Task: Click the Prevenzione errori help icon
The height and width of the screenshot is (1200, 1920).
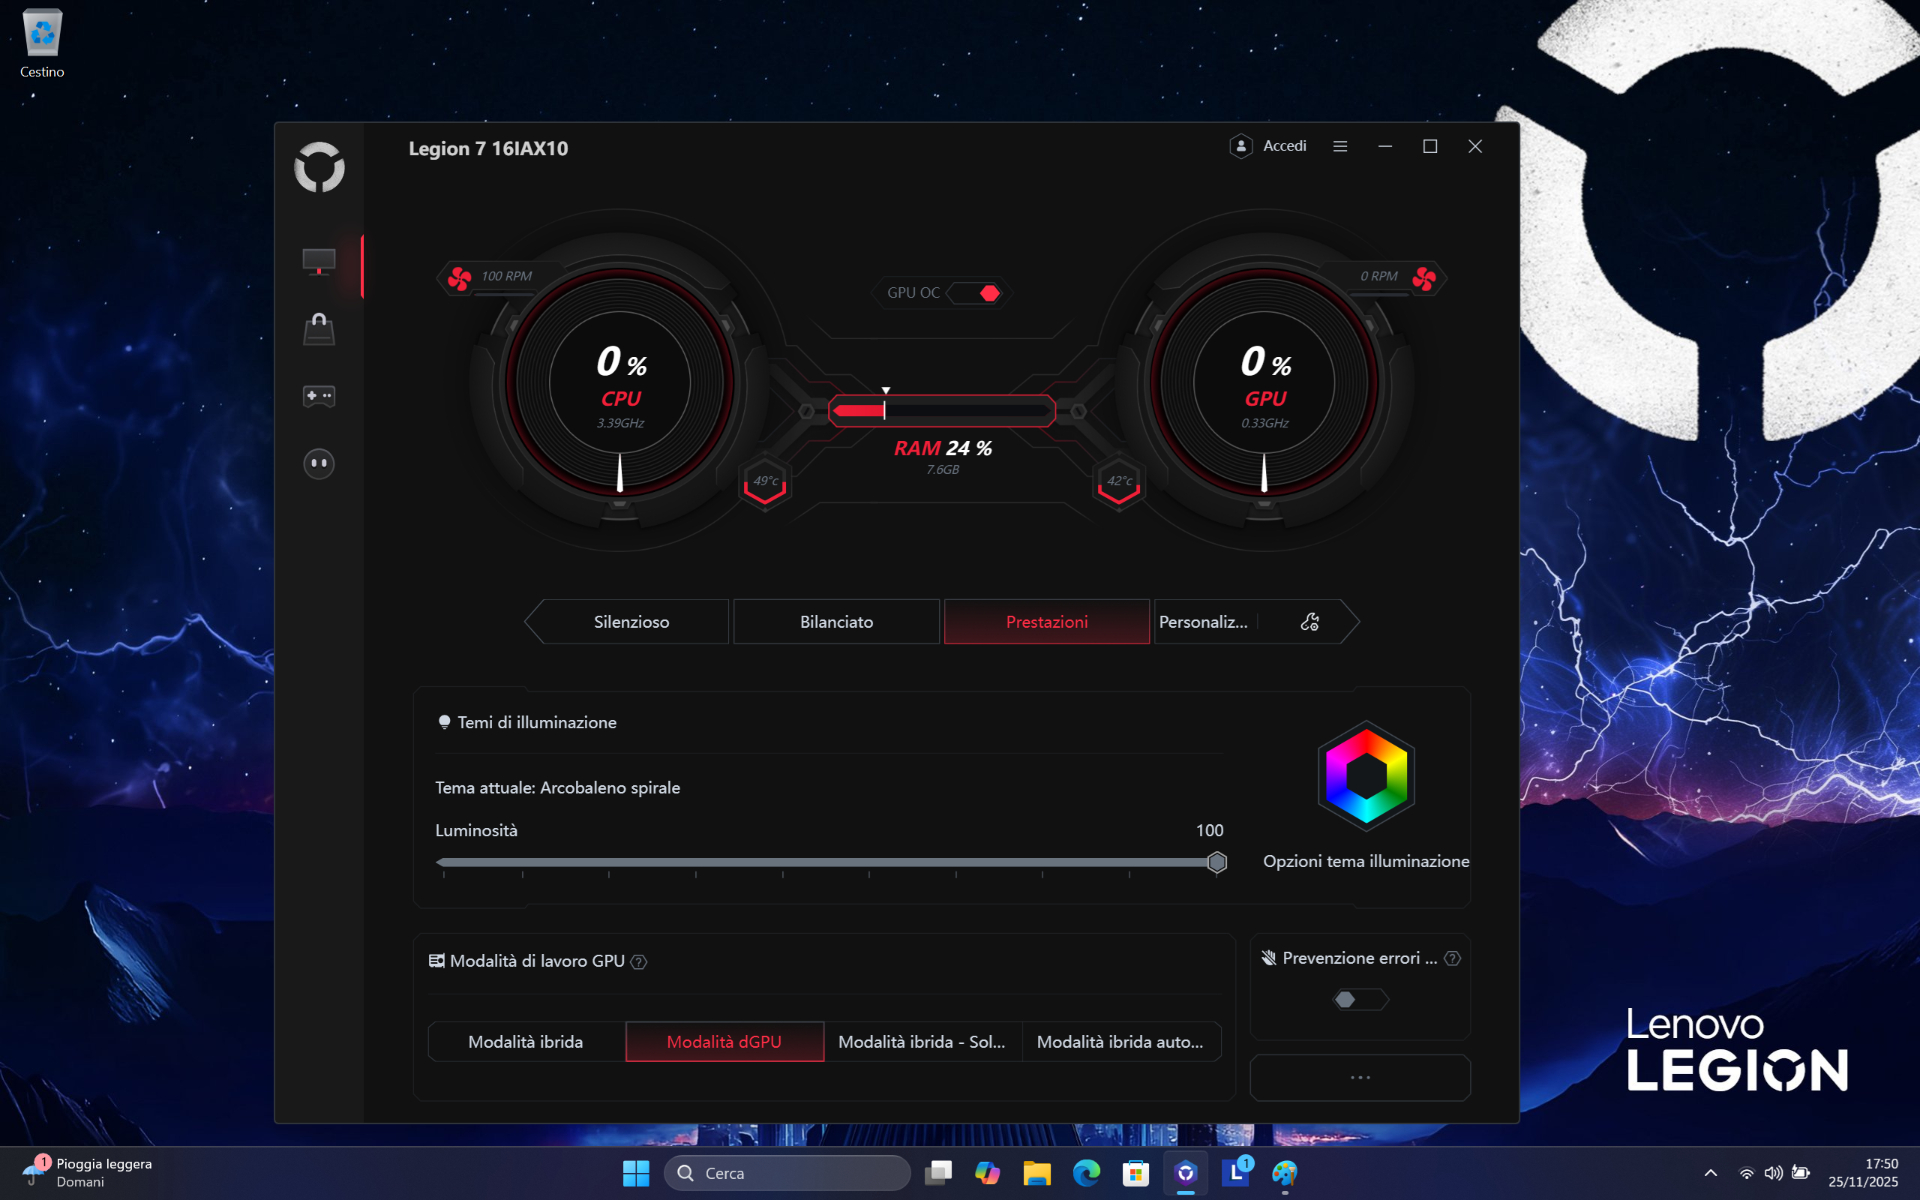Action: 1453,958
